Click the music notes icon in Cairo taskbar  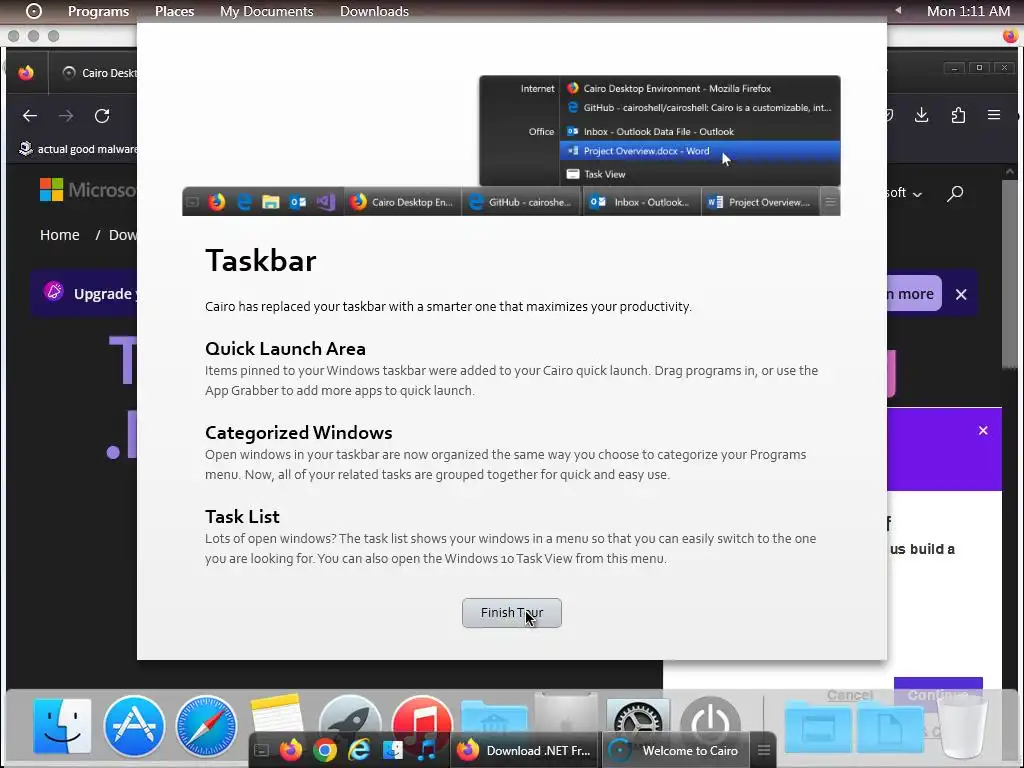[427, 750]
